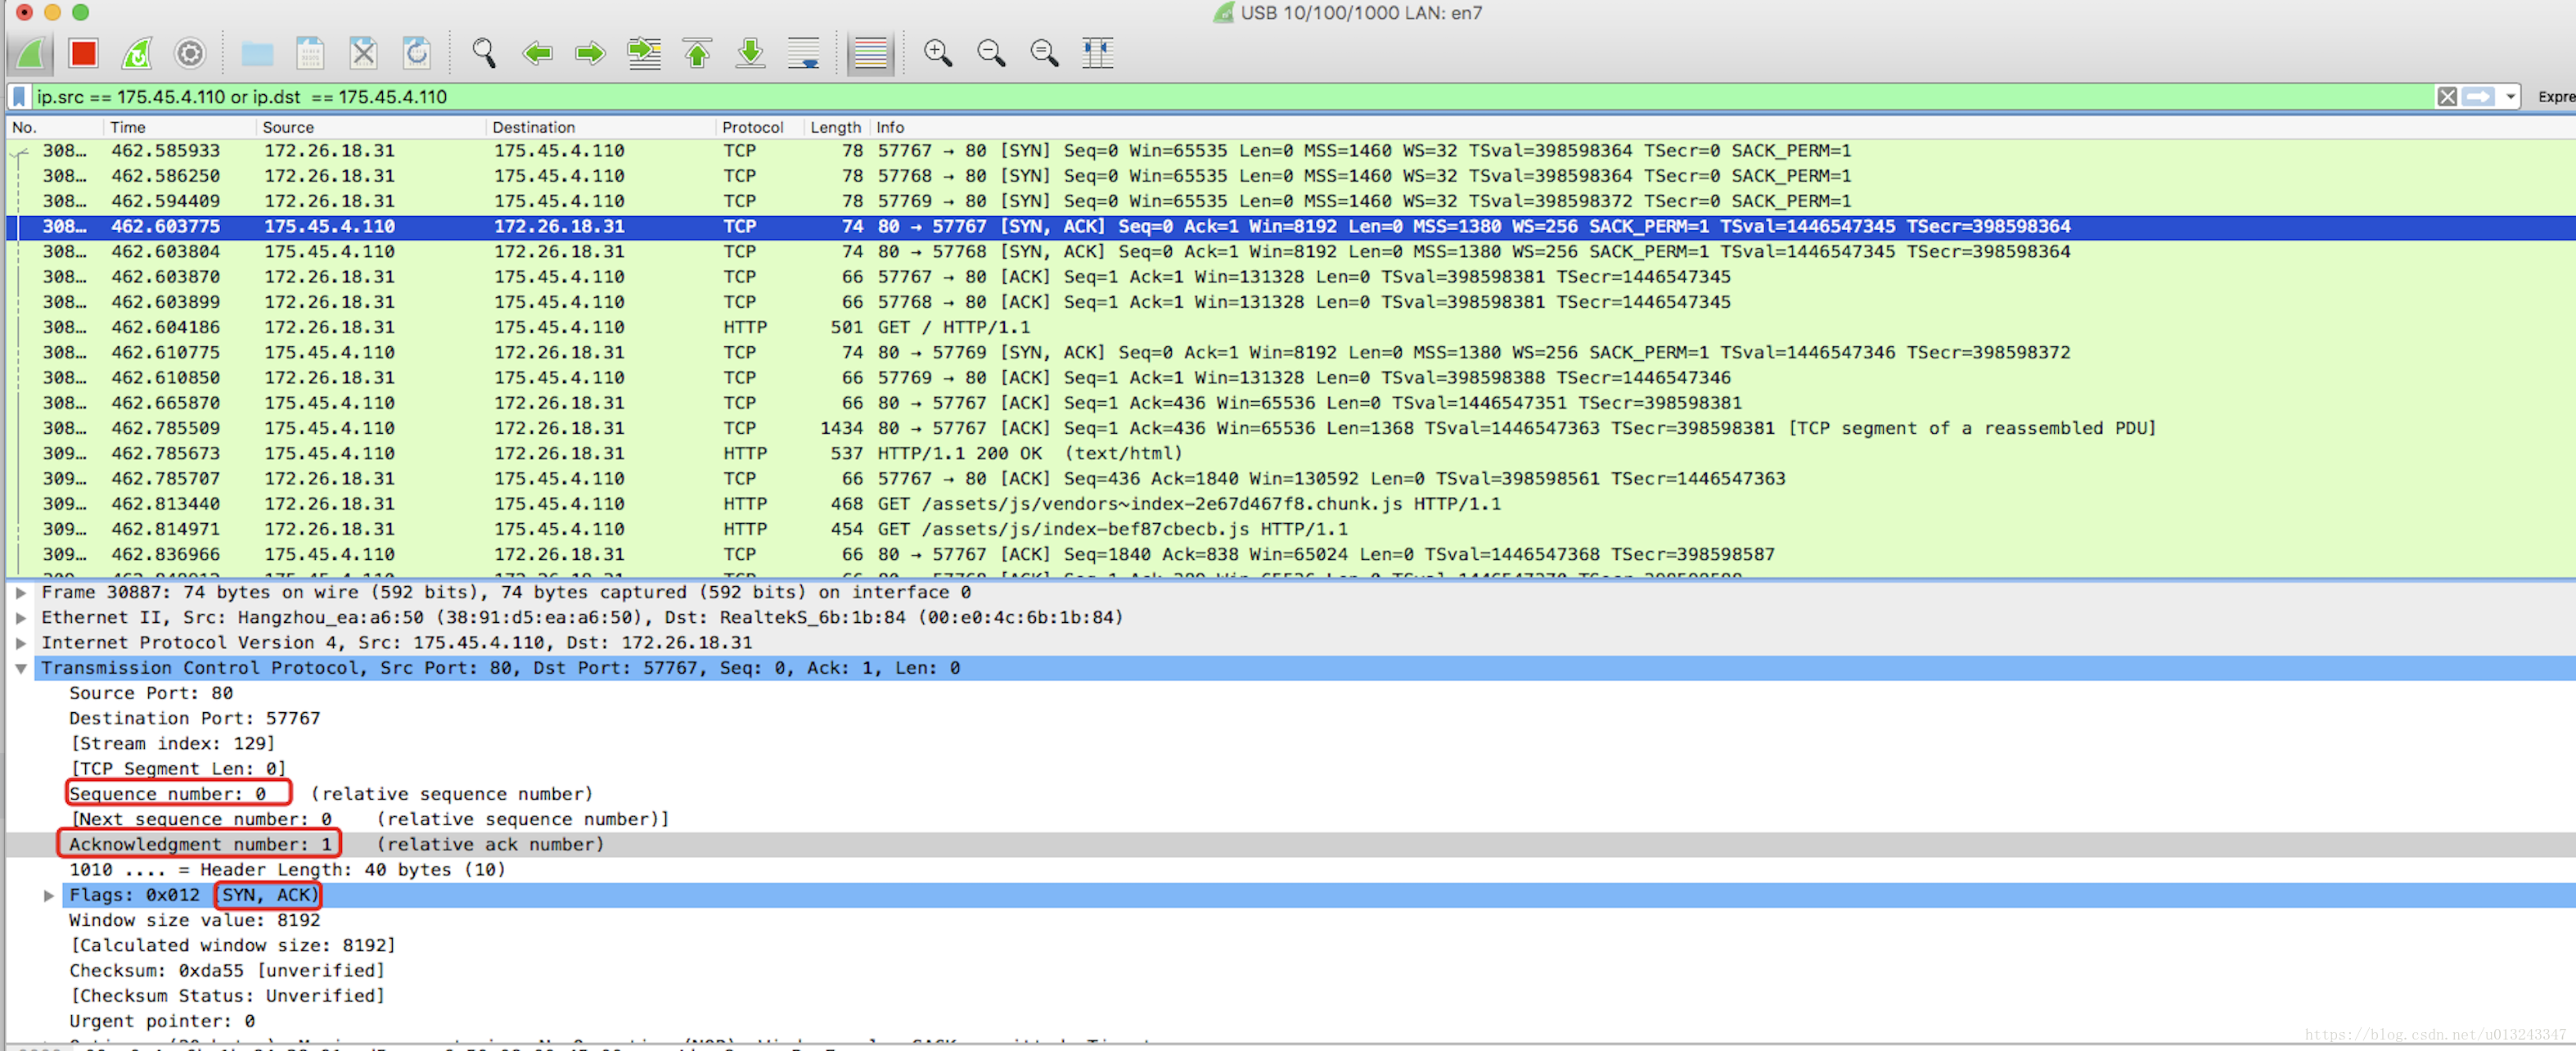Collapse the Transmission Control Protocol tree
The width and height of the screenshot is (2576, 1051).
click(21, 668)
